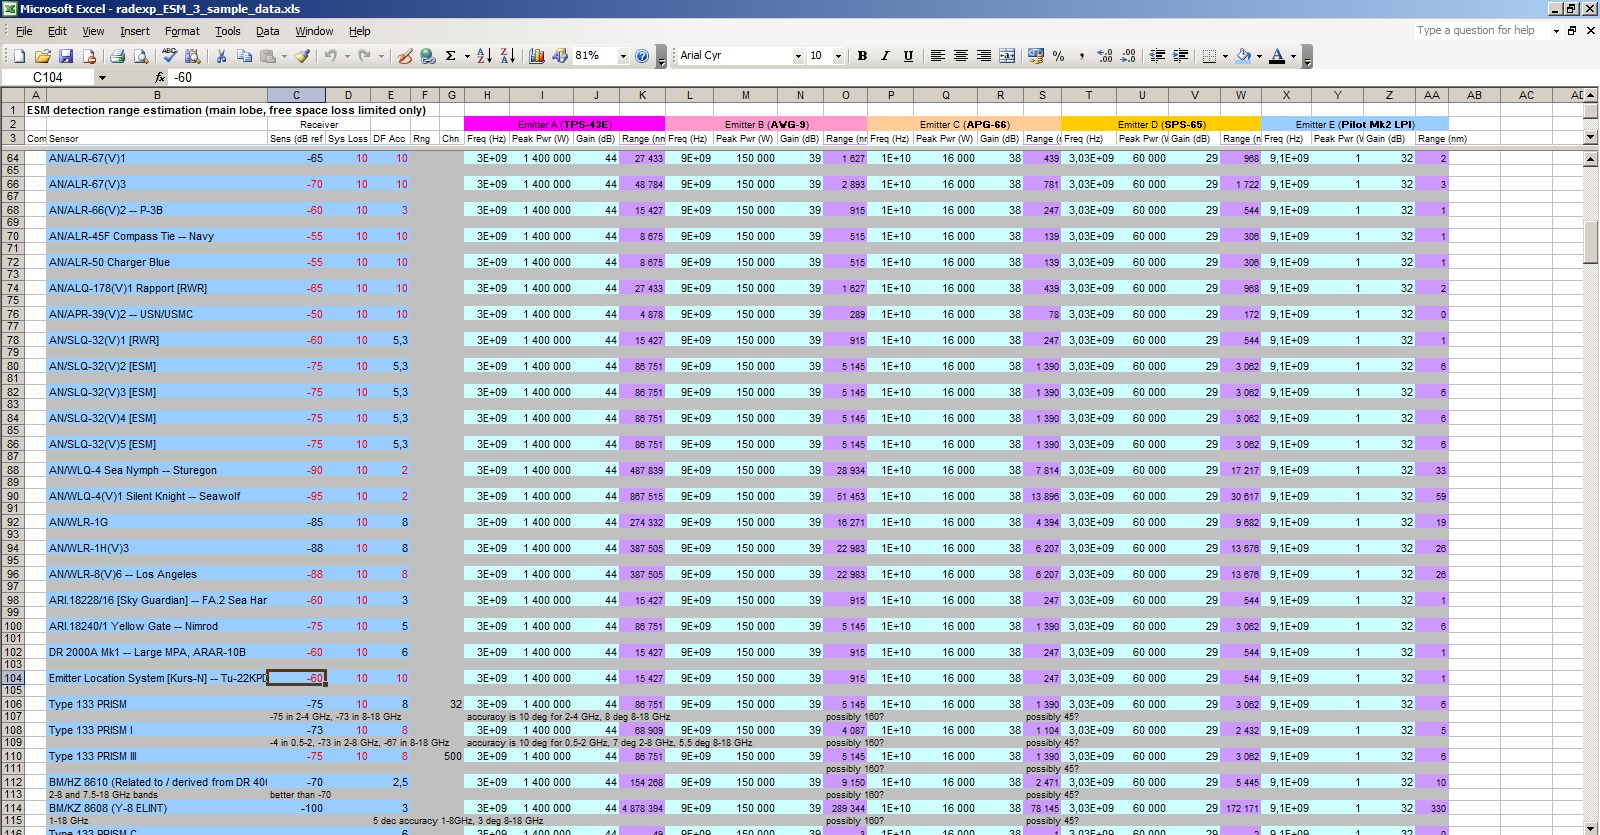Open the Zoom 81% dropdown
This screenshot has width=1600, height=835.
tap(623, 56)
